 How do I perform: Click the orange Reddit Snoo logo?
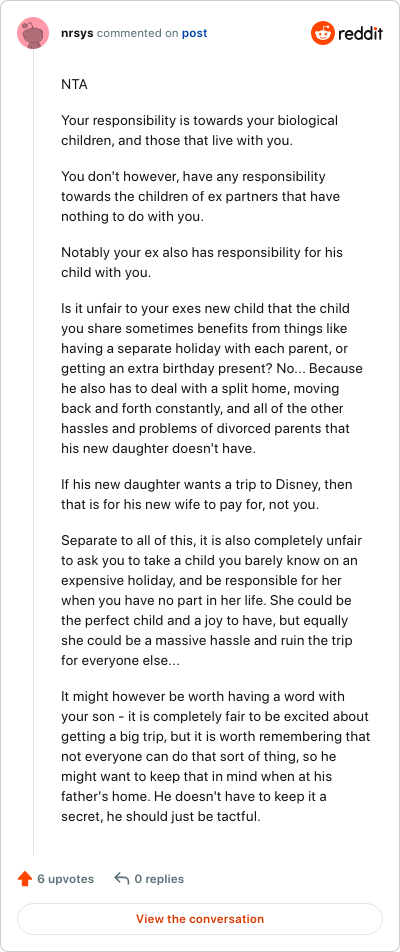coord(323,33)
